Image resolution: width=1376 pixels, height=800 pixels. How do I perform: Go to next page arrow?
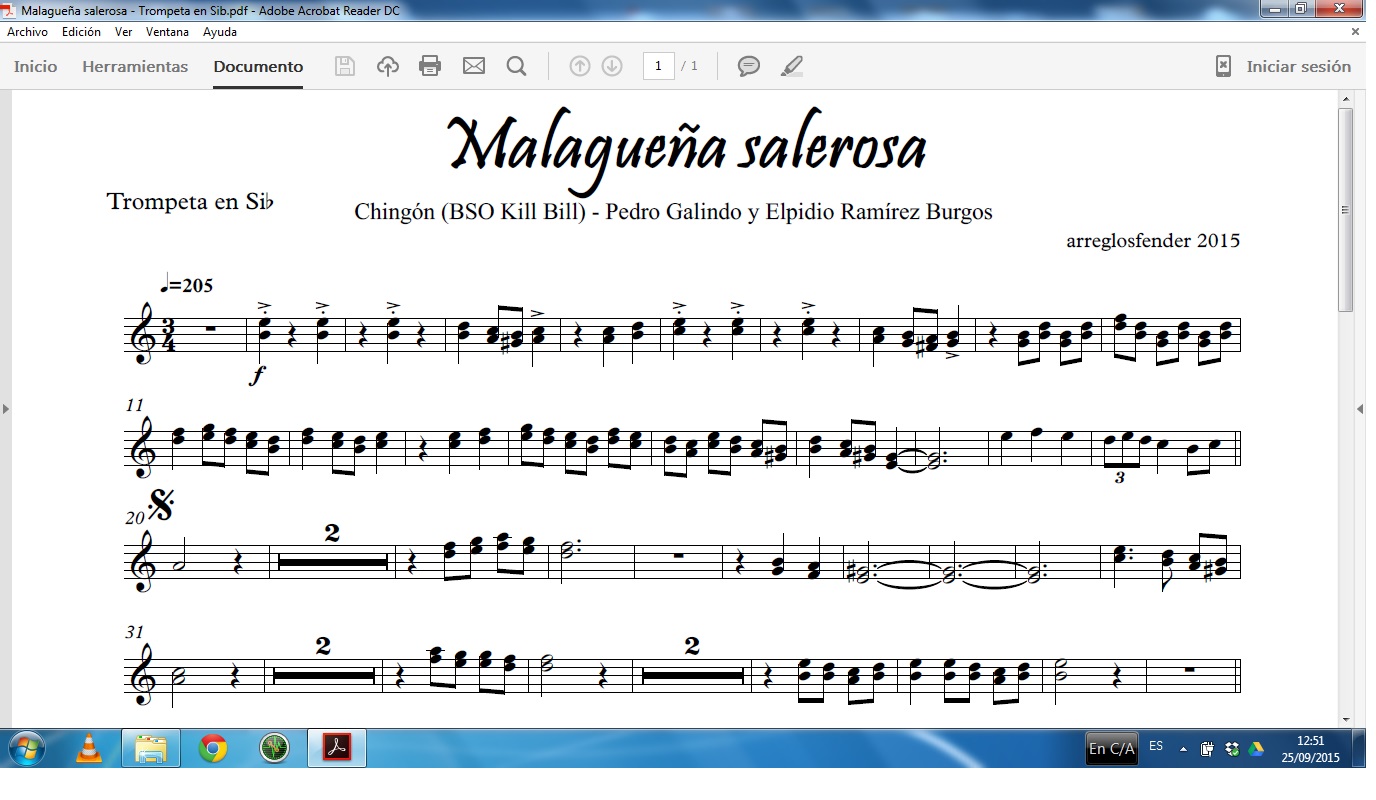(612, 66)
